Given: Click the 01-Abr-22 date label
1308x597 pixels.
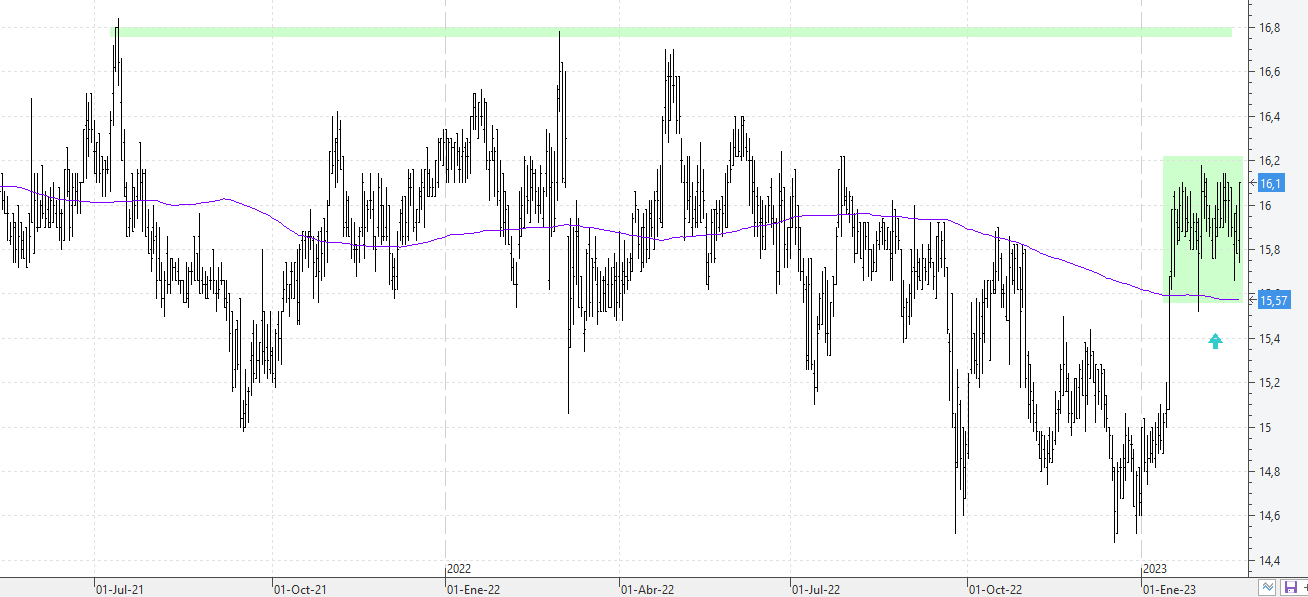Looking at the screenshot, I should (x=648, y=590).
